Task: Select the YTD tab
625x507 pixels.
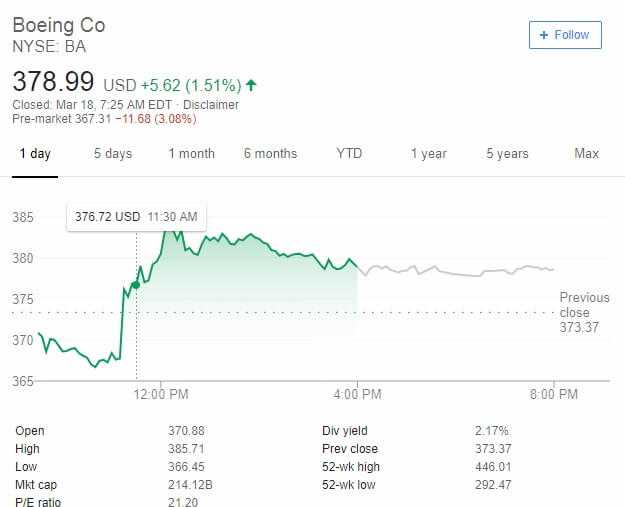Action: pyautogui.click(x=349, y=153)
